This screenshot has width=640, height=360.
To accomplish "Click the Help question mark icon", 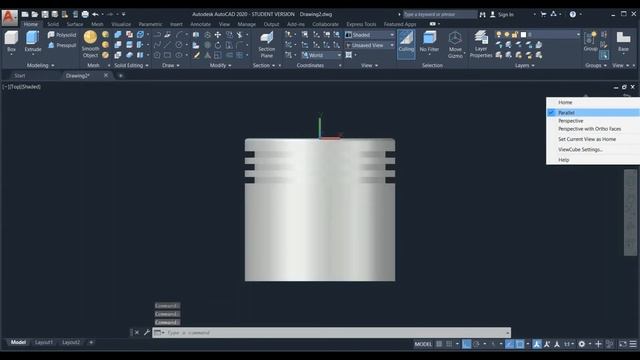I will (573, 14).
